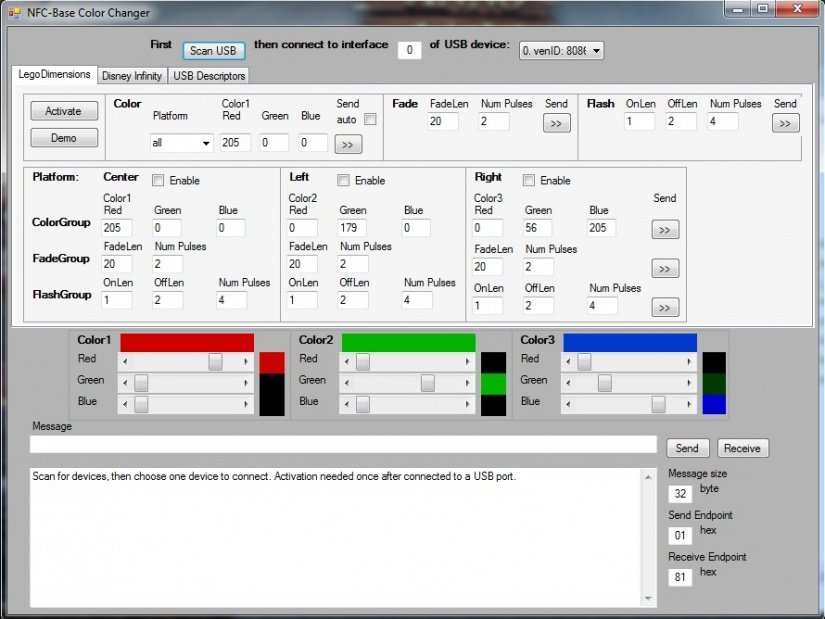Click the Color section send arrow button
This screenshot has width=825, height=619.
[348, 144]
